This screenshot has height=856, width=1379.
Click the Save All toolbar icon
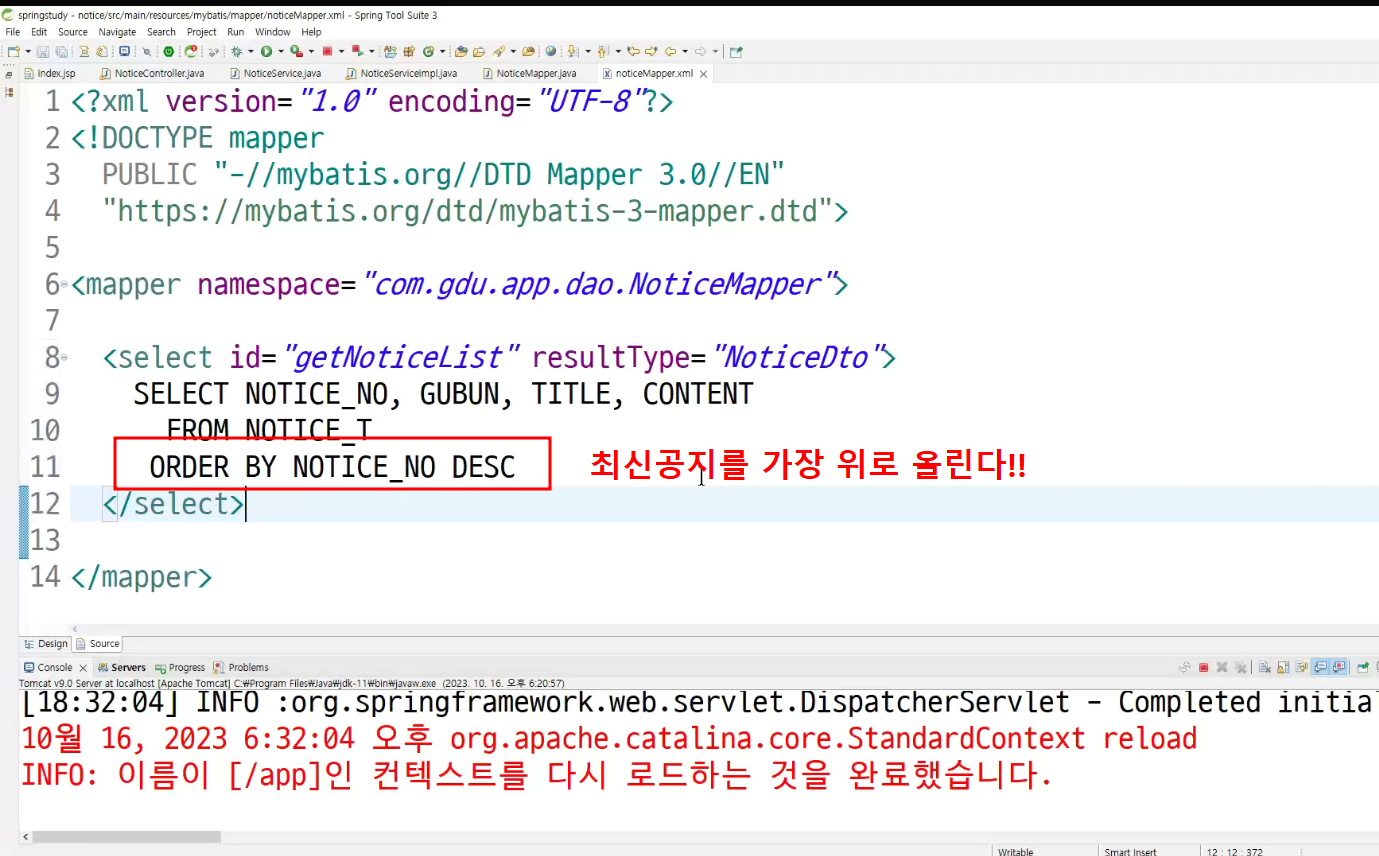(x=62, y=51)
